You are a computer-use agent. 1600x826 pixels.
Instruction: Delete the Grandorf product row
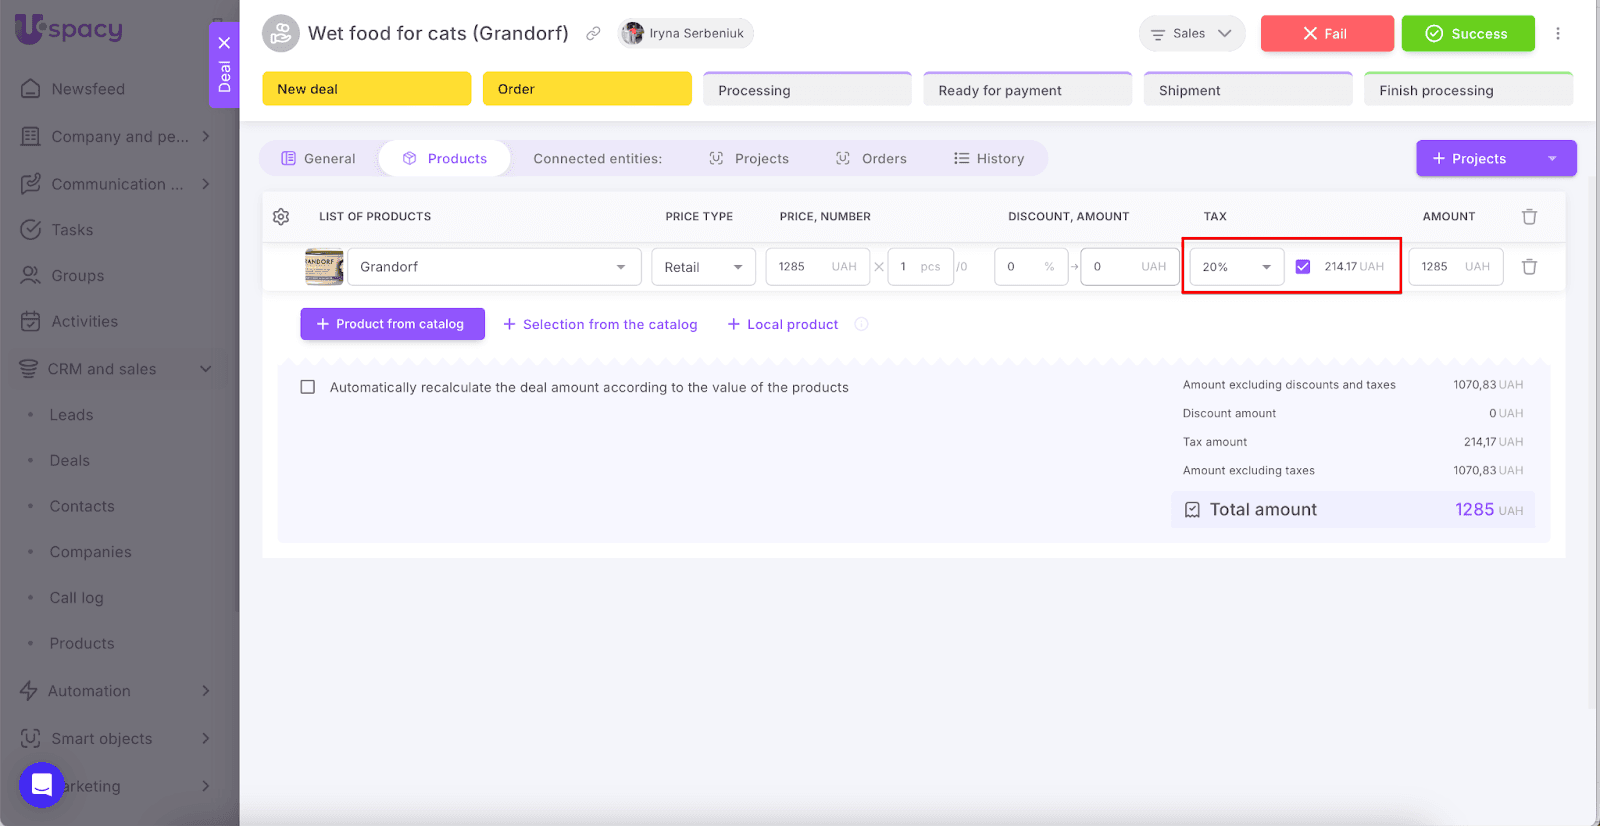coord(1529,267)
